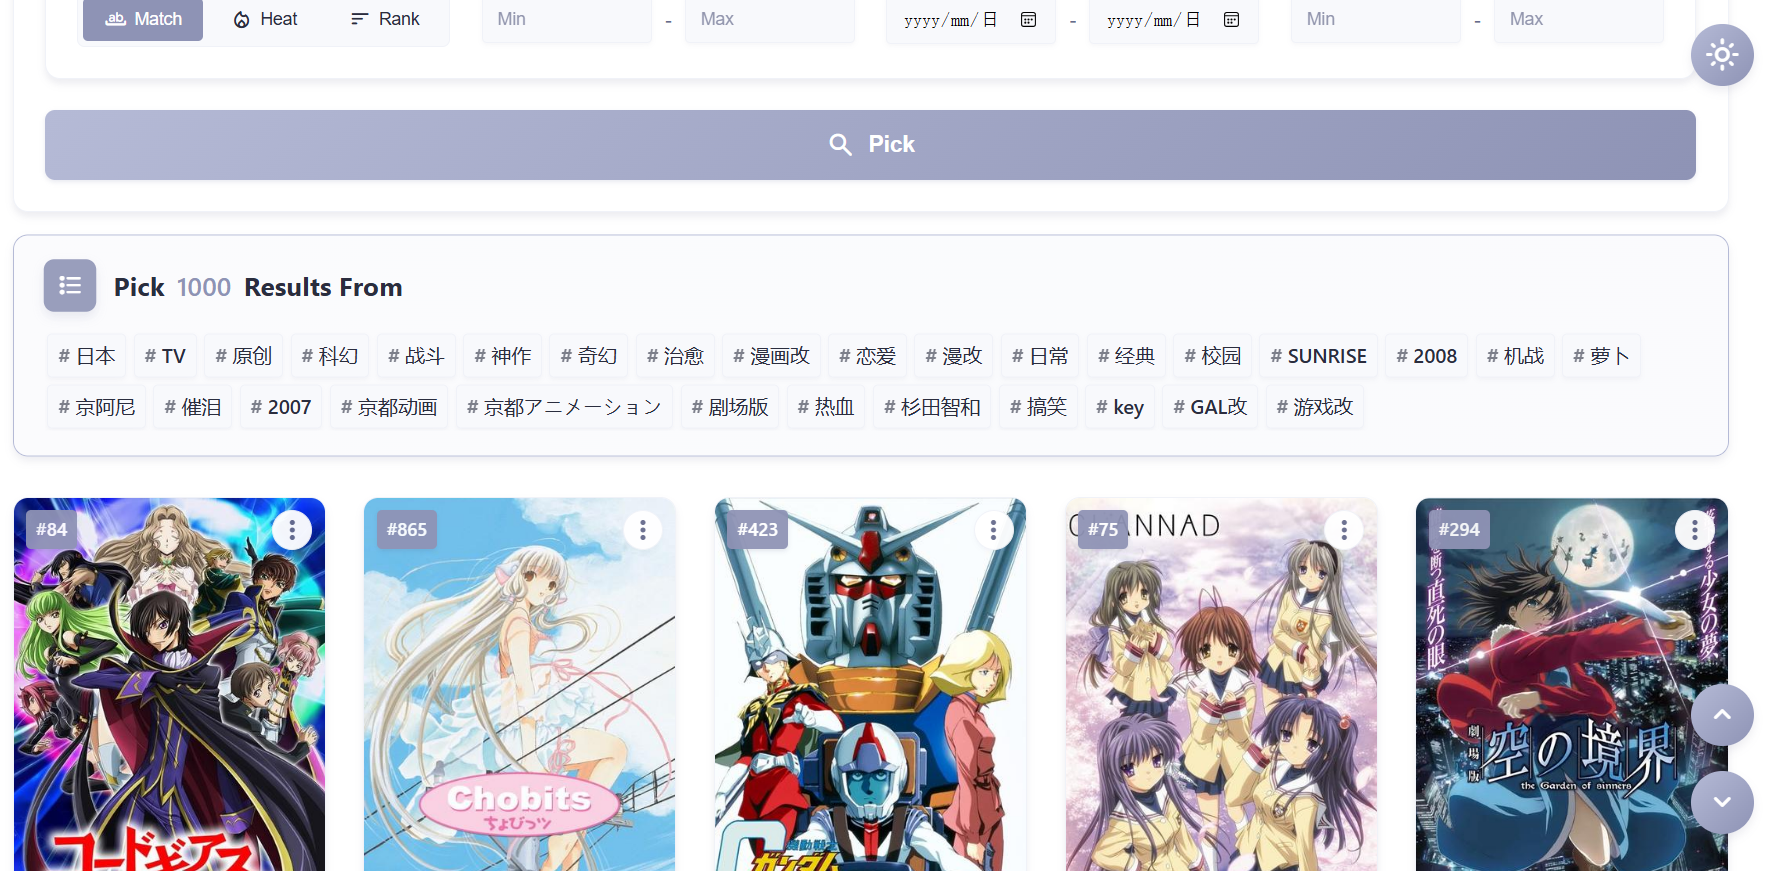Open three-dot menu on #294 card
The width and height of the screenshot is (1766, 871).
(x=1694, y=529)
